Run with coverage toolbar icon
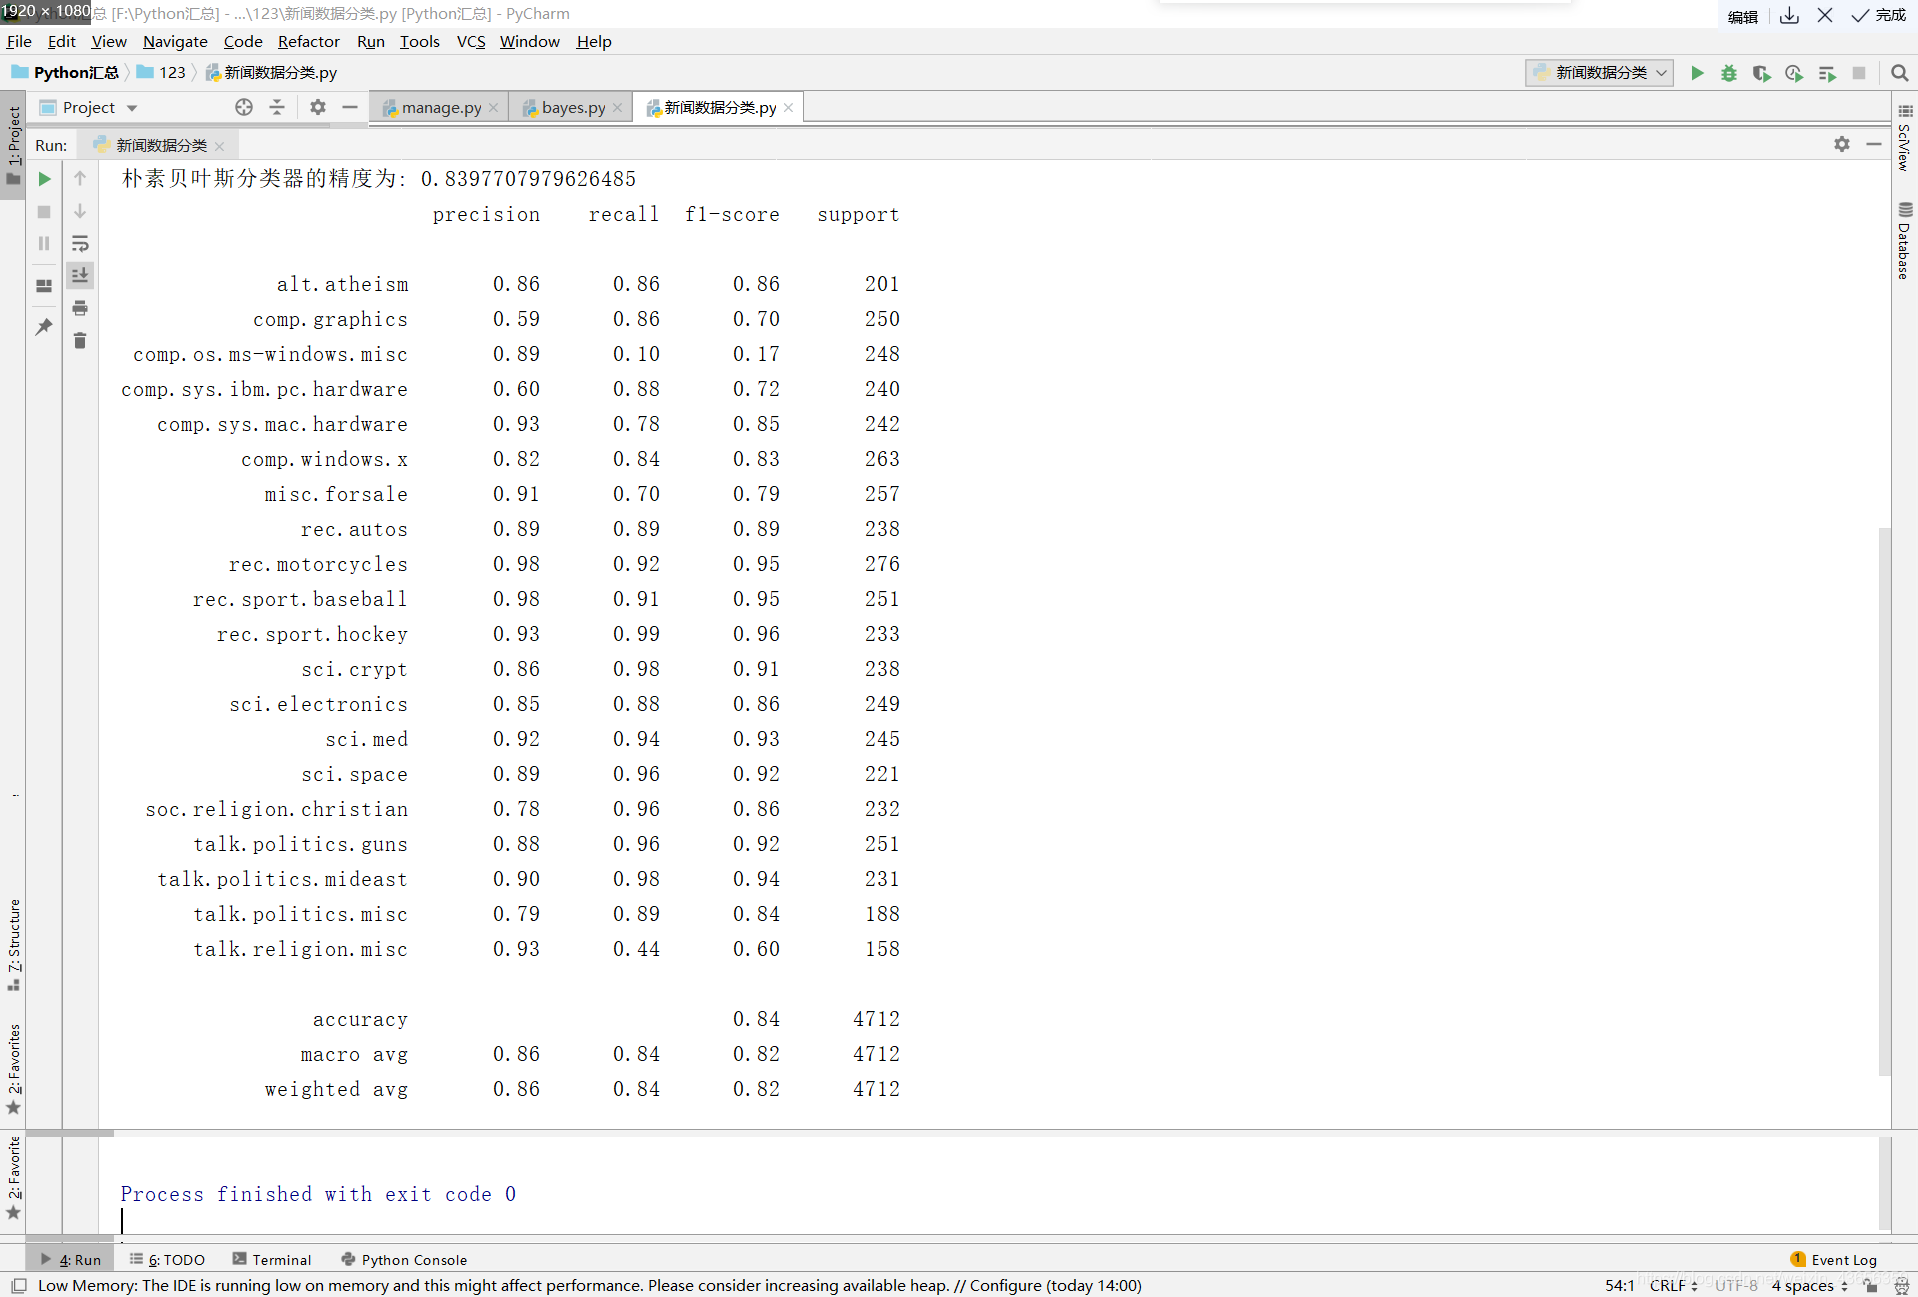This screenshot has height=1297, width=1918. [1761, 73]
